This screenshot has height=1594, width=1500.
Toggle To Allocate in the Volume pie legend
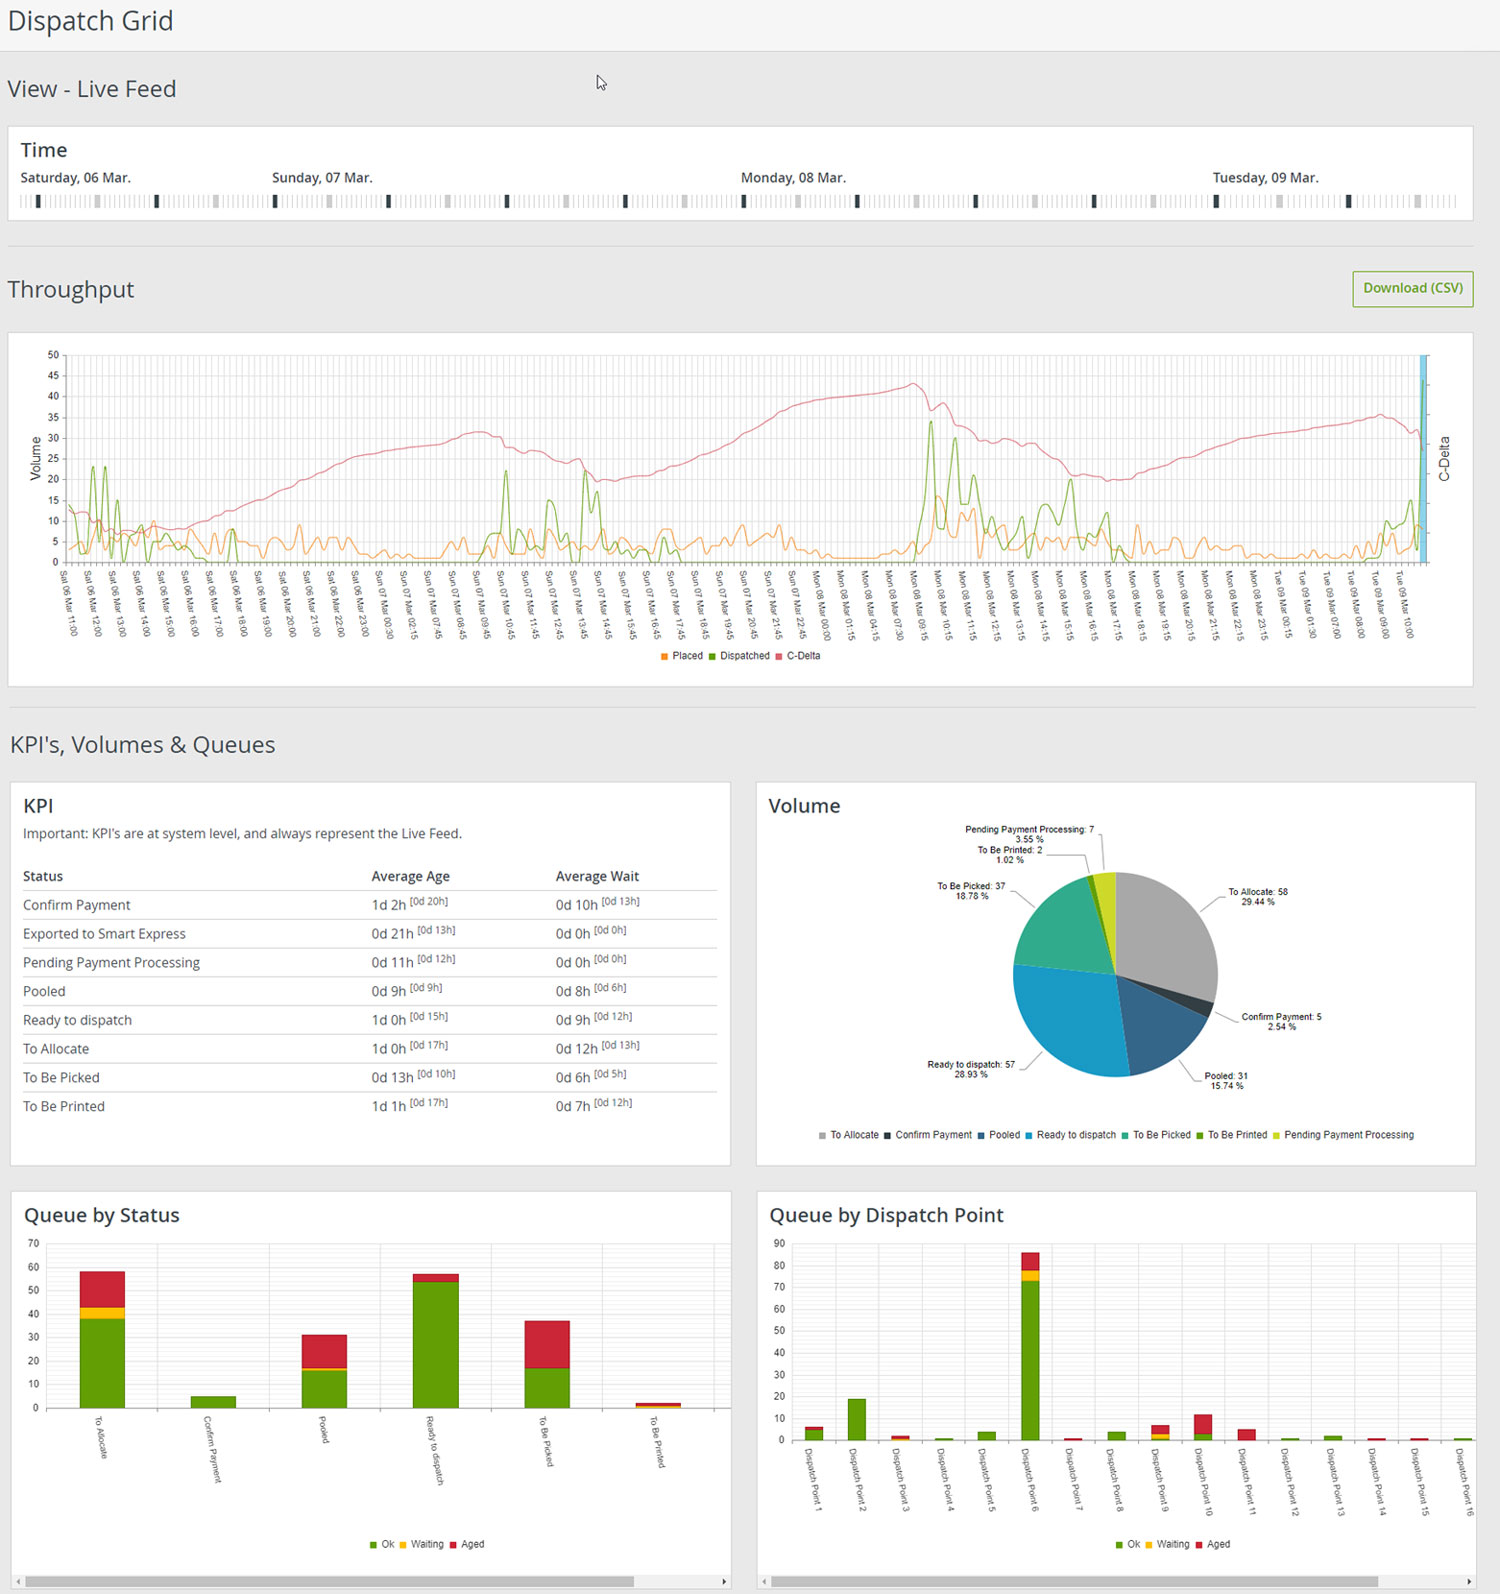coord(848,1135)
